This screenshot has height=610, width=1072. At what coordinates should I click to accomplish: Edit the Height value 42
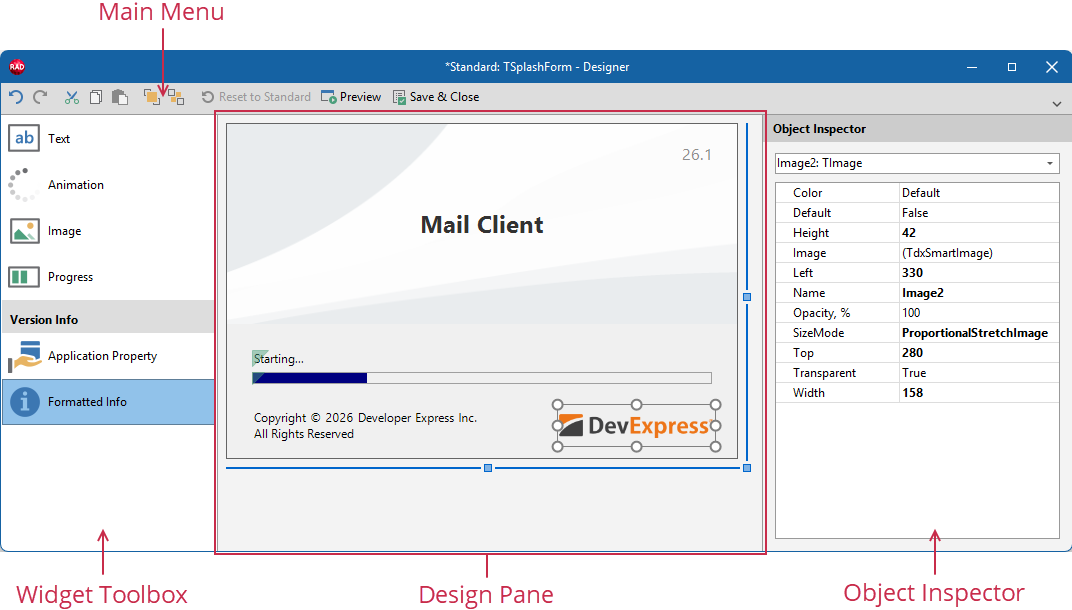[978, 233]
